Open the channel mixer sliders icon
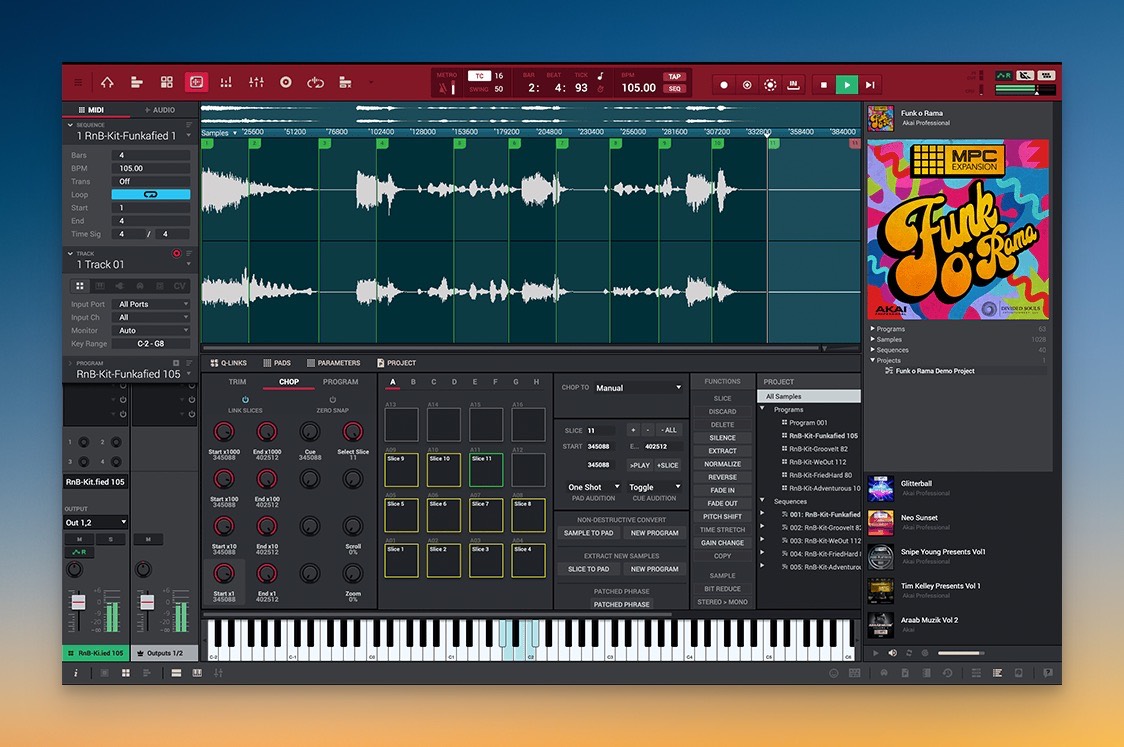The image size is (1124, 747). coord(256,83)
